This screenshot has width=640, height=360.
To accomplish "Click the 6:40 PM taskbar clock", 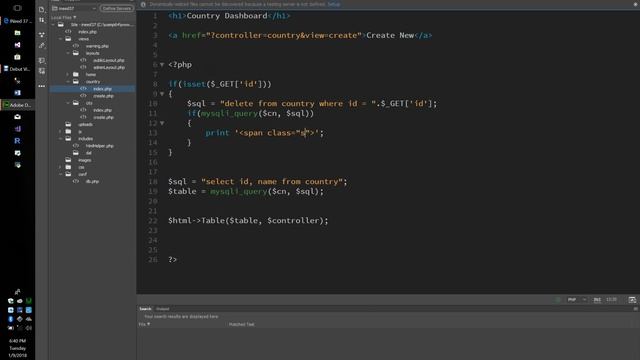I will pos(17,340).
